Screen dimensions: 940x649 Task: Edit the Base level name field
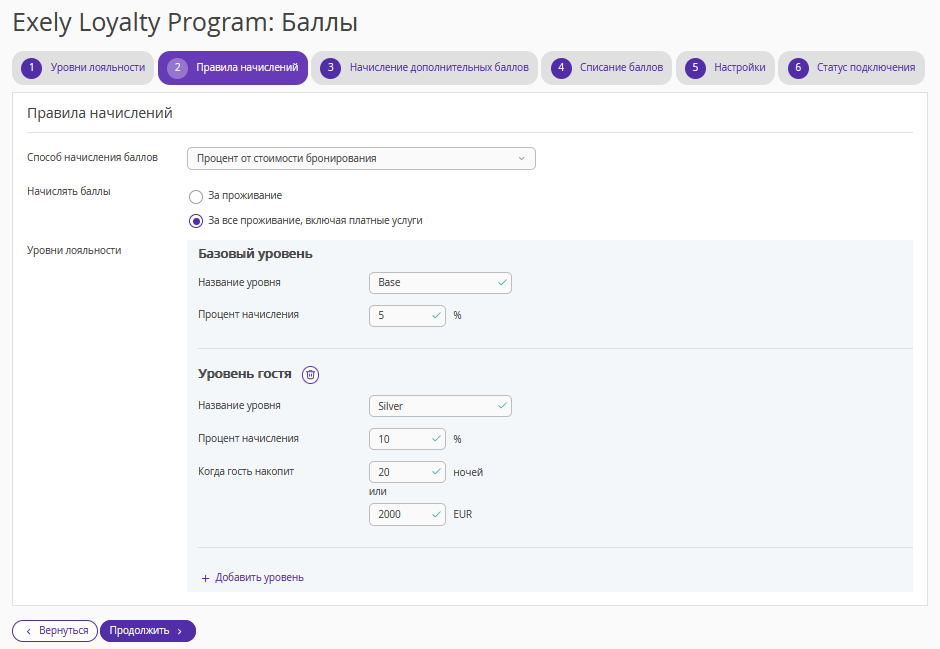(440, 283)
